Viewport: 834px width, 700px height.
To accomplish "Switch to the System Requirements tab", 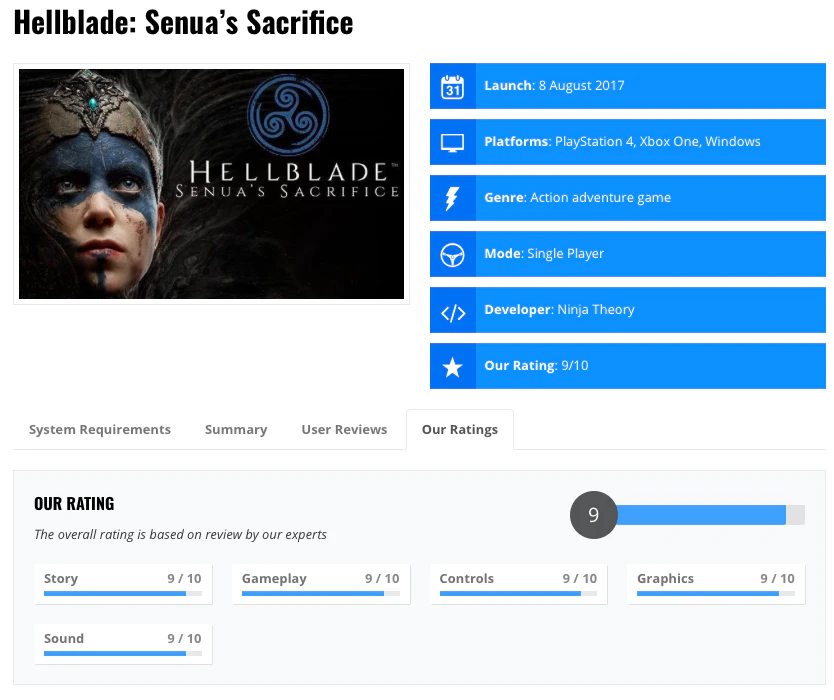I will [x=99, y=429].
